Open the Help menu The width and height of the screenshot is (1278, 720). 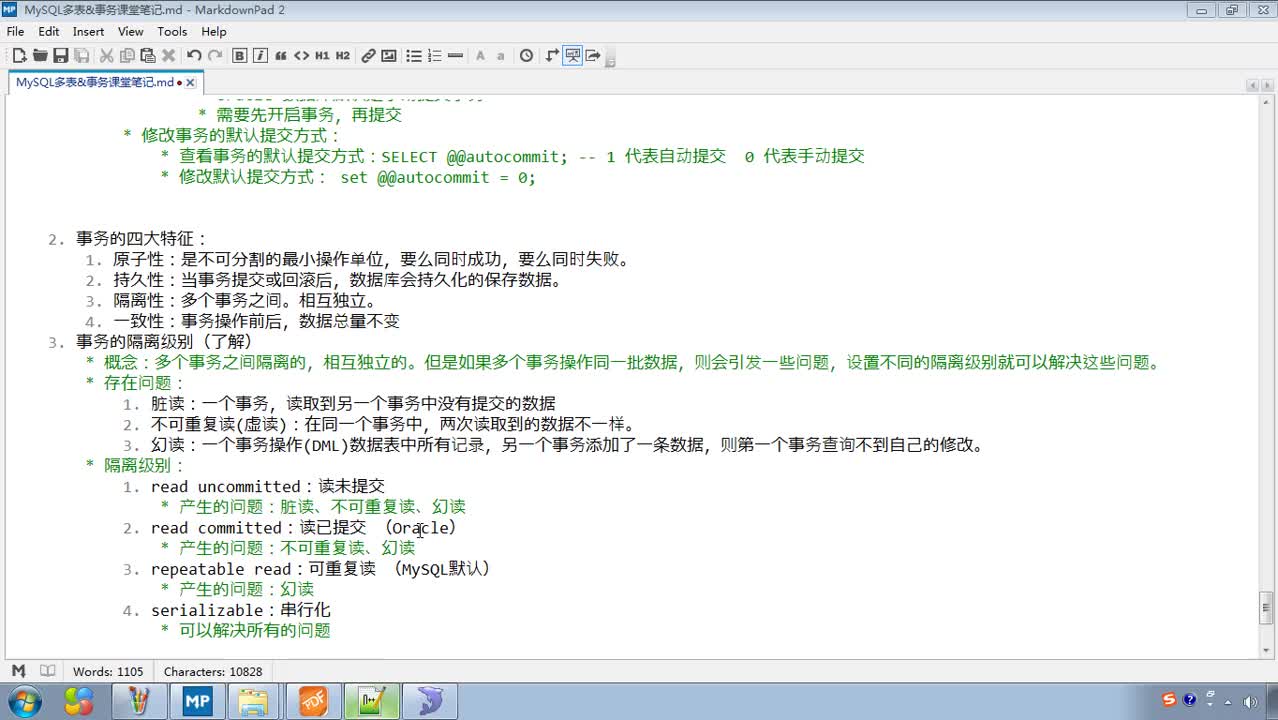214,32
